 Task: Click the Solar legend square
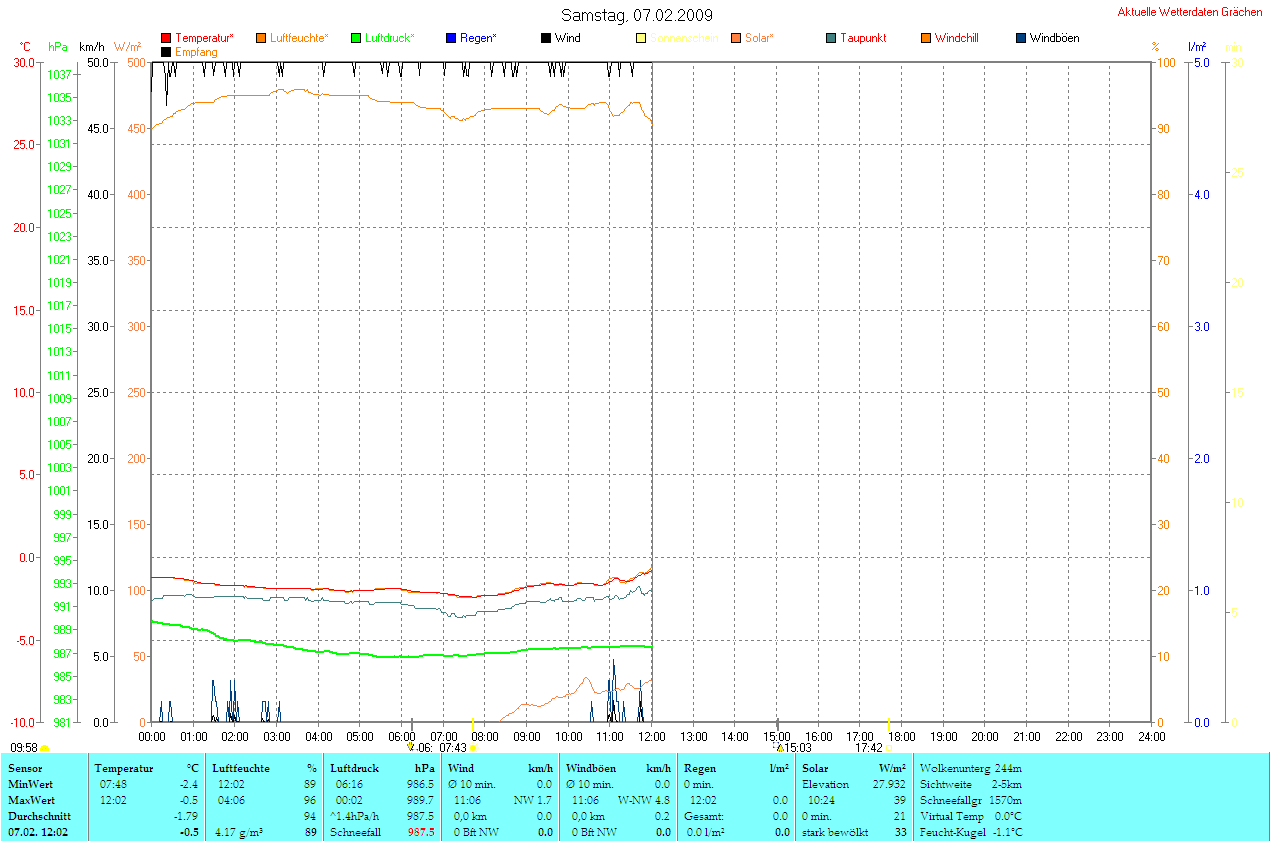(x=736, y=38)
